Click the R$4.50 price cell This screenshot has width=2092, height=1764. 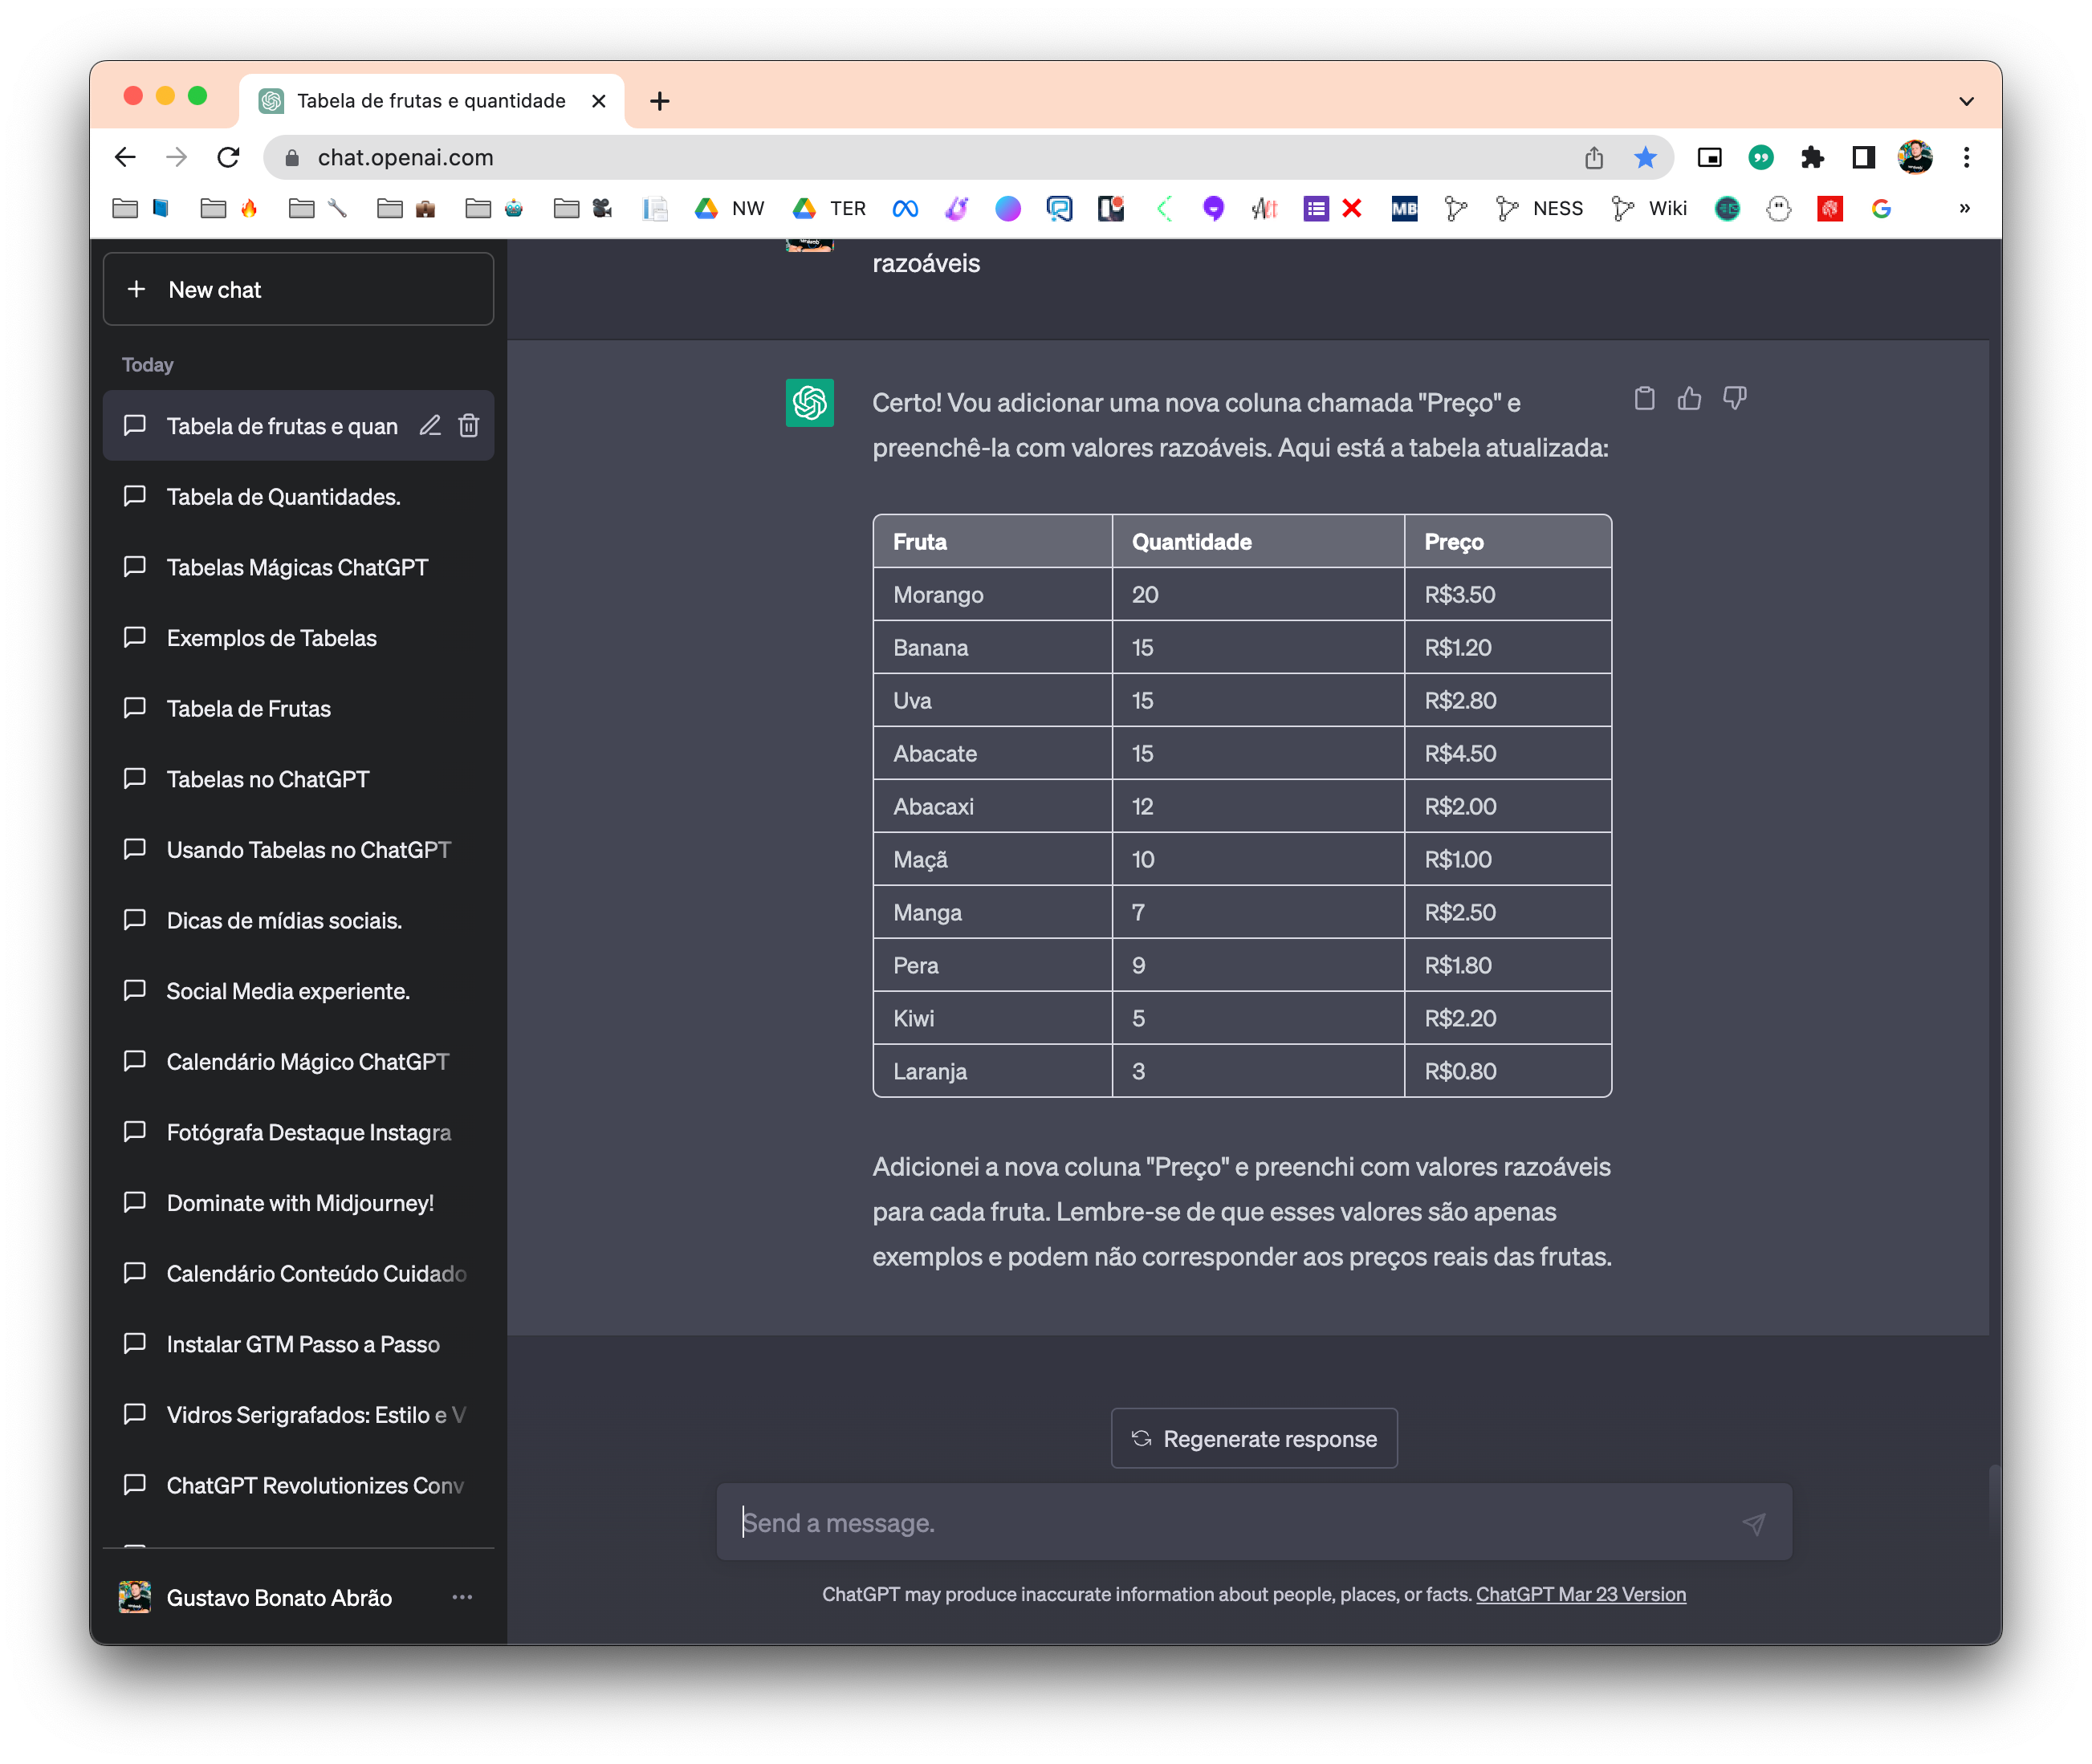point(1507,753)
